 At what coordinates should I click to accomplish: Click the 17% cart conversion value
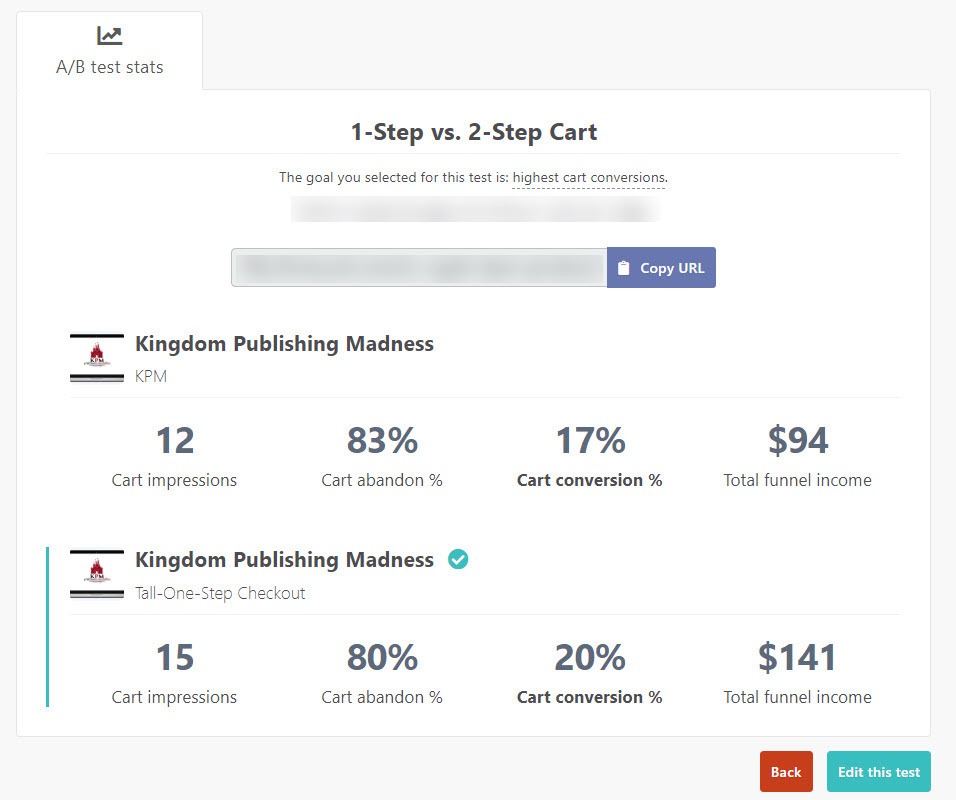590,440
